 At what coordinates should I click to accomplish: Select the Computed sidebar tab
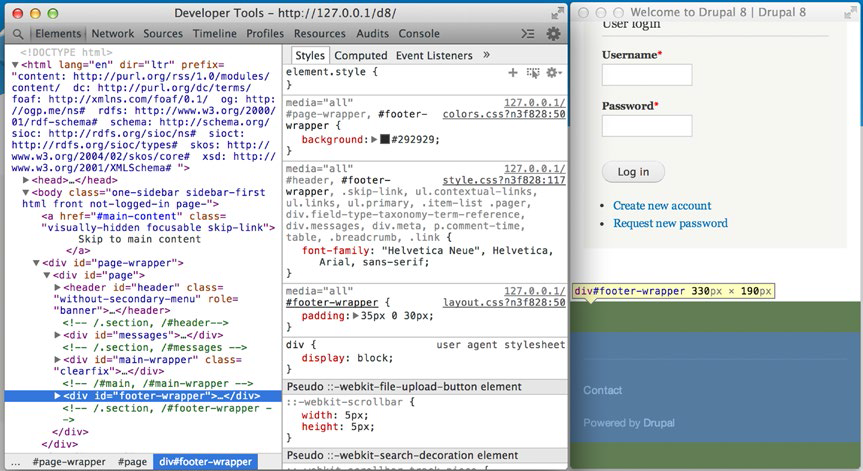(x=361, y=56)
